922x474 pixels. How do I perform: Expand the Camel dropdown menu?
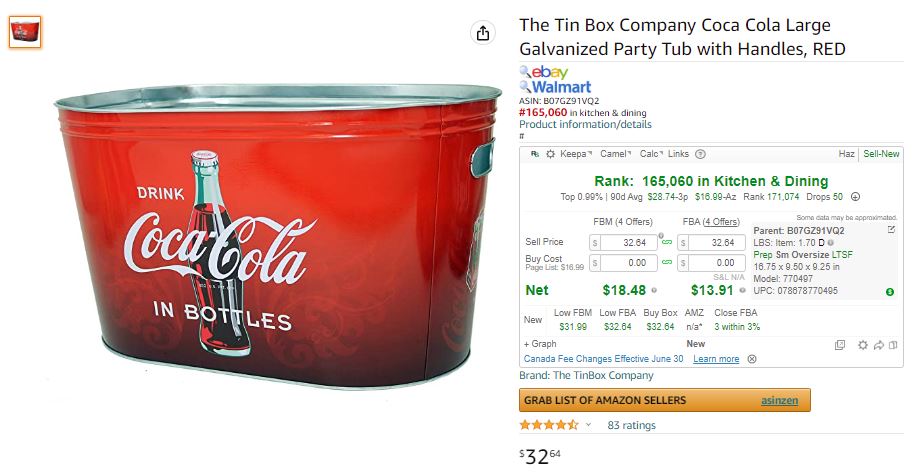tap(615, 154)
